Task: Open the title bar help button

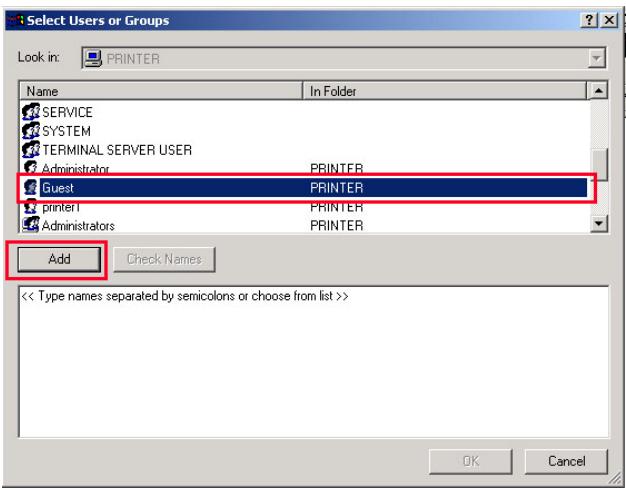Action: (588, 20)
